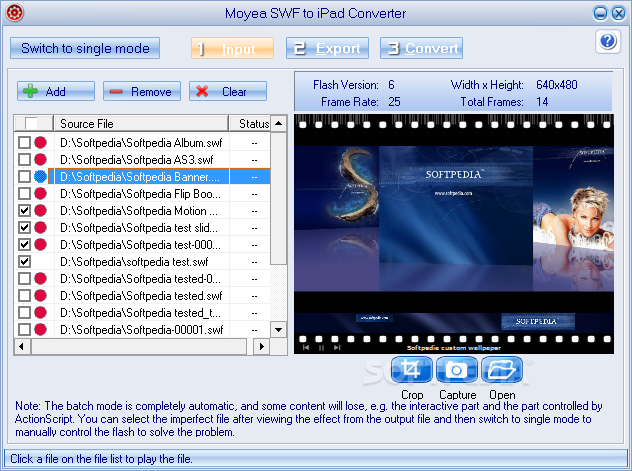Click the Status column header
Image resolution: width=632 pixels, height=471 pixels.
tap(250, 123)
